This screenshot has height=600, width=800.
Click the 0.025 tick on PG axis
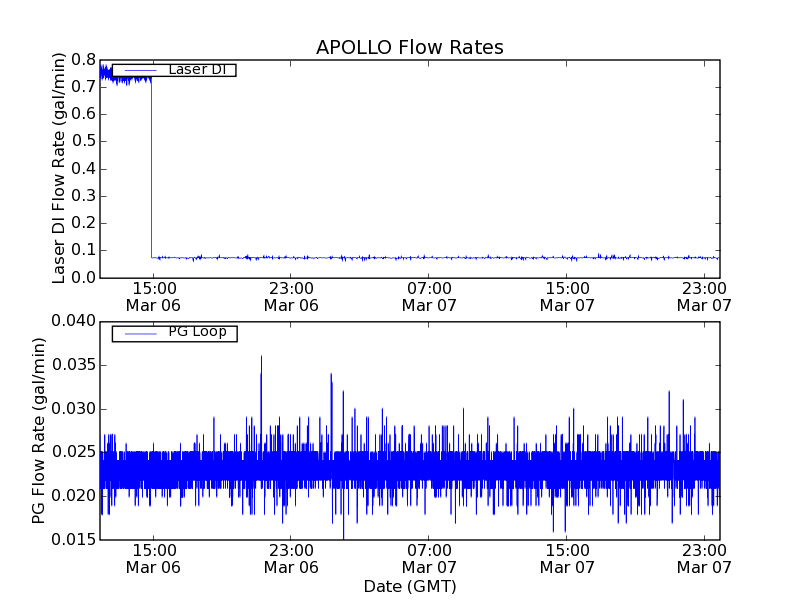73,452
